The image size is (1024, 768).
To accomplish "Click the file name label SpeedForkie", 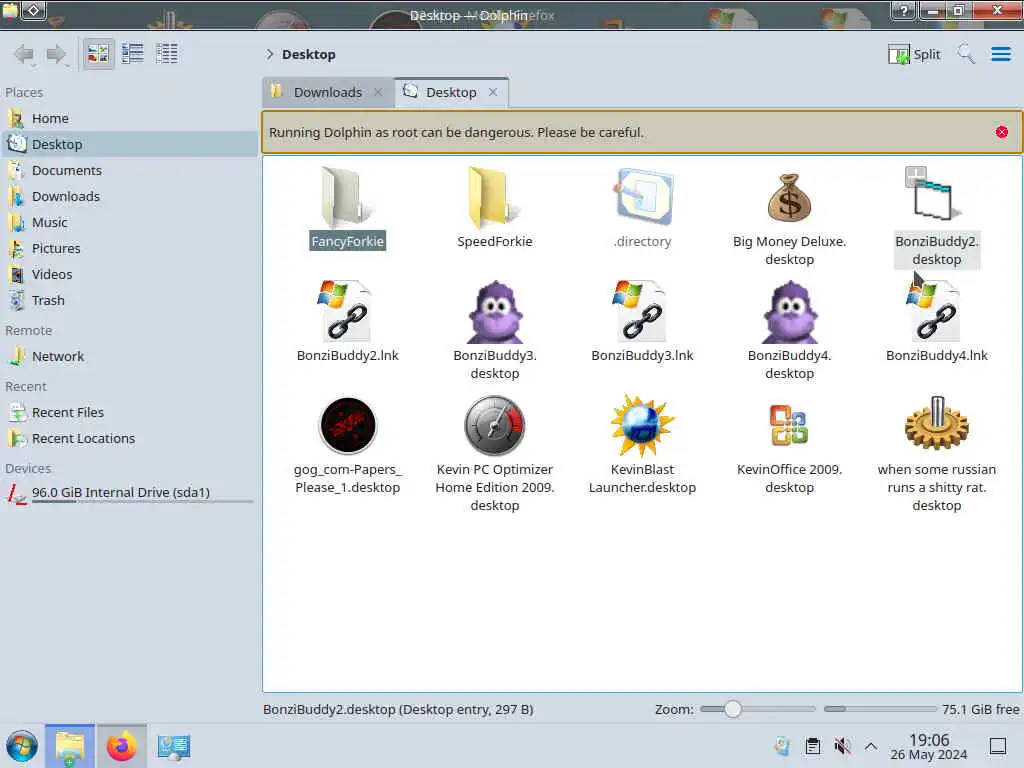I will coord(494,241).
